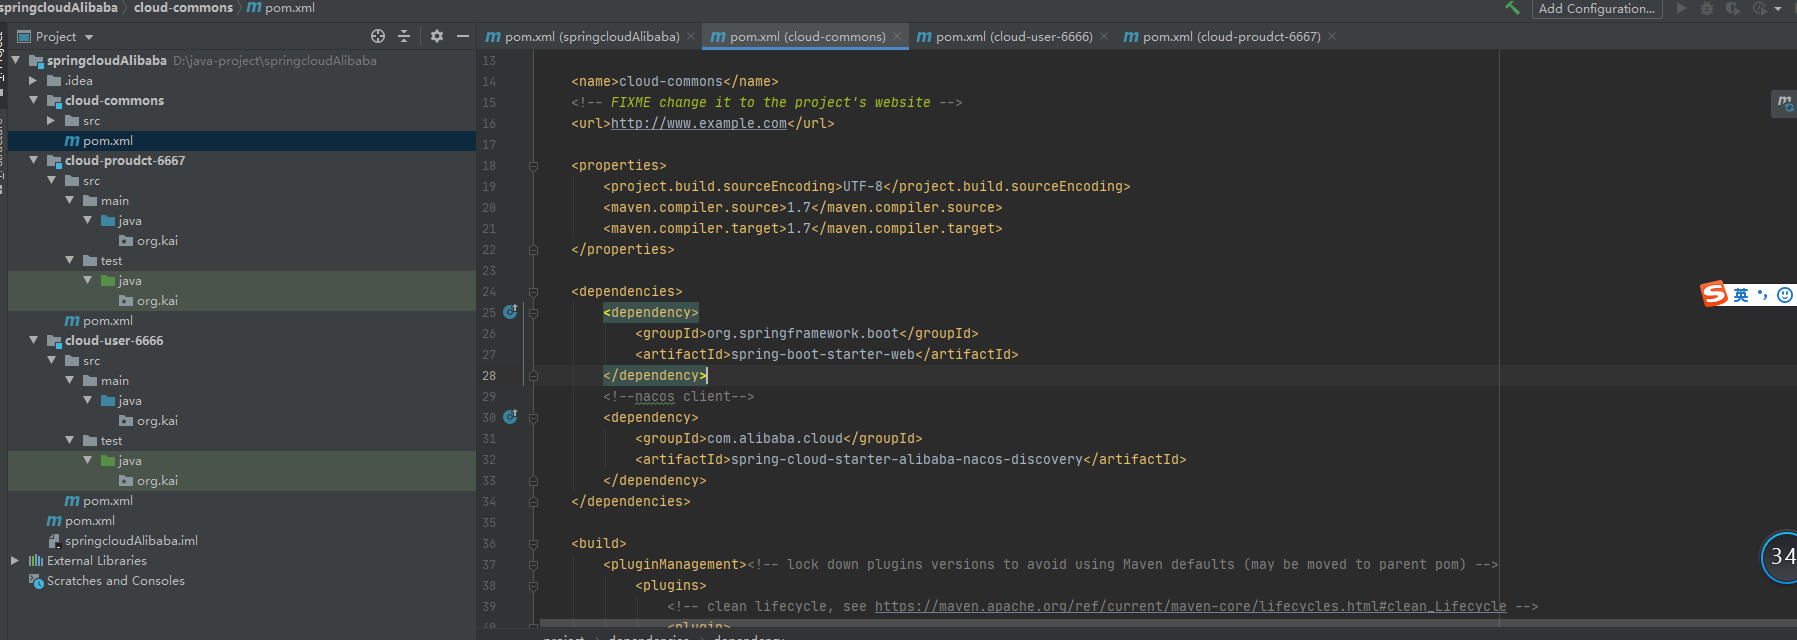Collapse the cloud-user-6666 module arrow
1797x640 pixels.
(x=34, y=340)
